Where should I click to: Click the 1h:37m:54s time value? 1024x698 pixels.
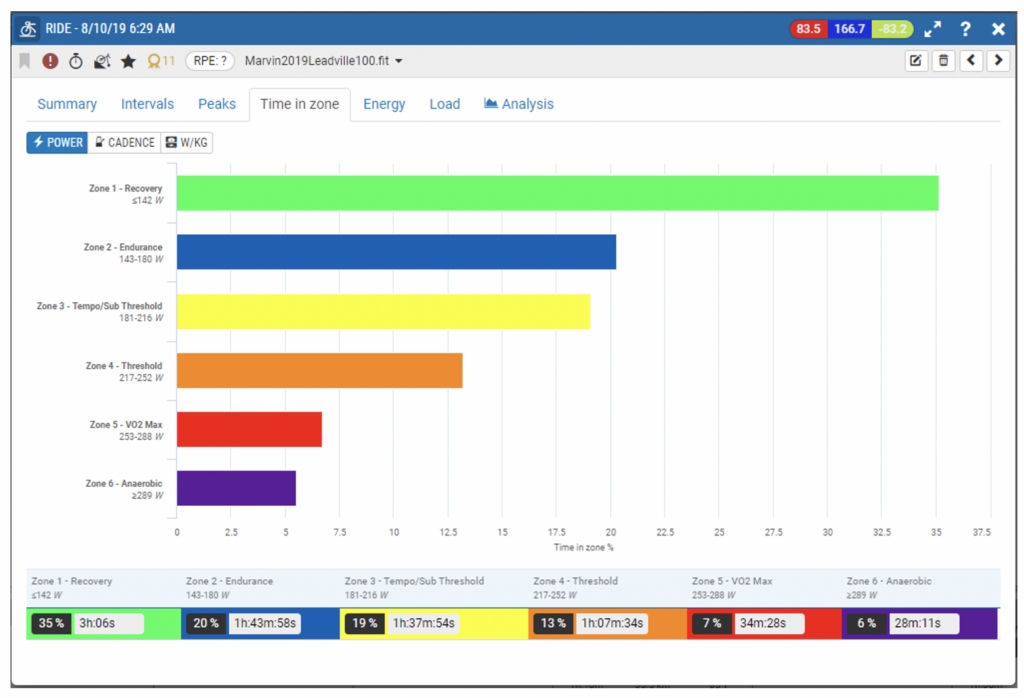(x=423, y=623)
